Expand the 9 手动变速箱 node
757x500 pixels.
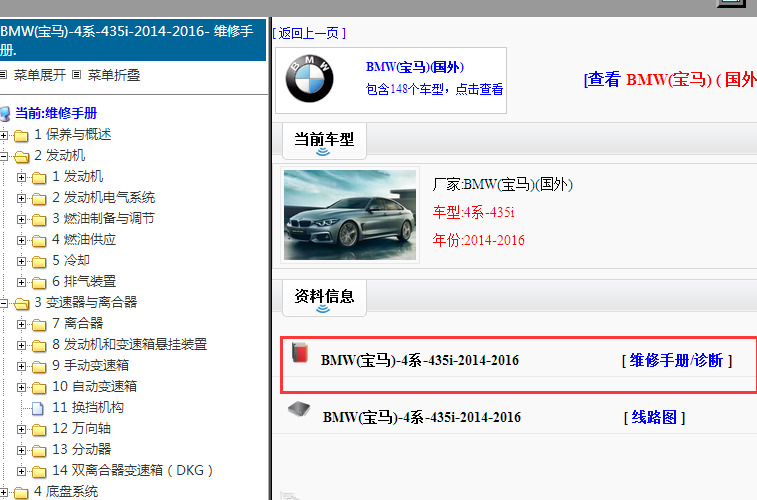tap(21, 366)
